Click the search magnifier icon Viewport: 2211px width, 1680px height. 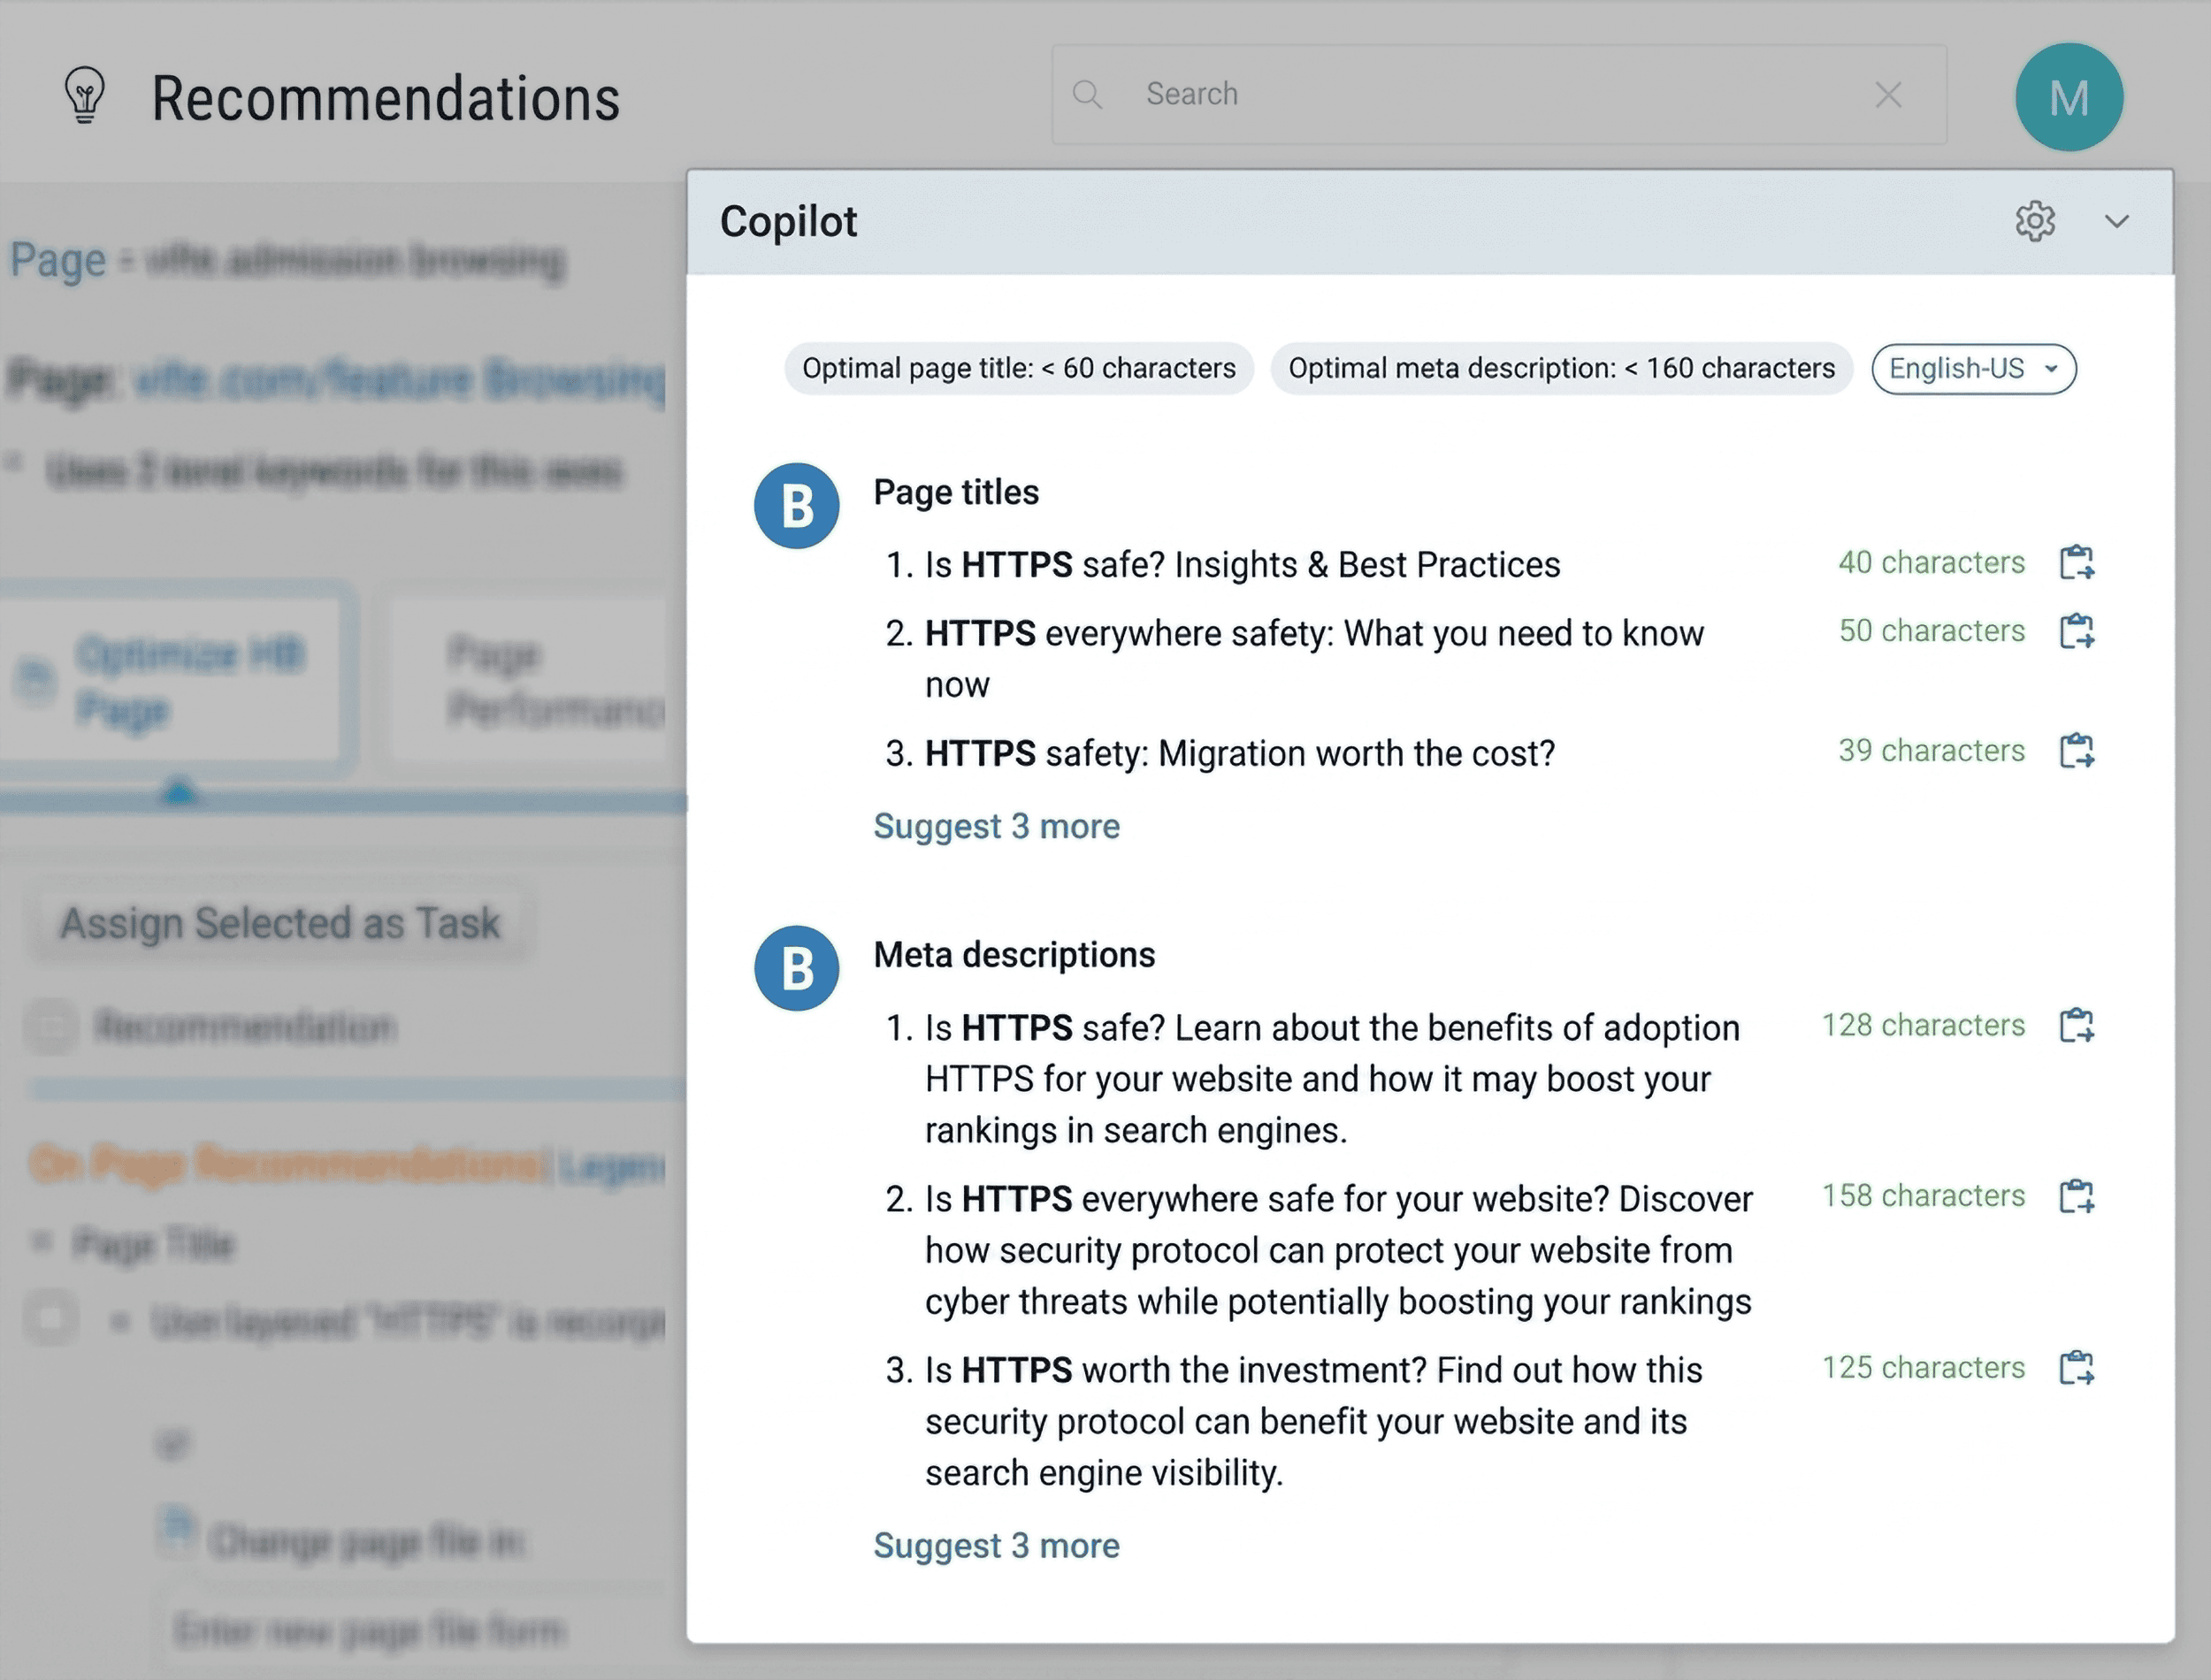click(x=1087, y=95)
